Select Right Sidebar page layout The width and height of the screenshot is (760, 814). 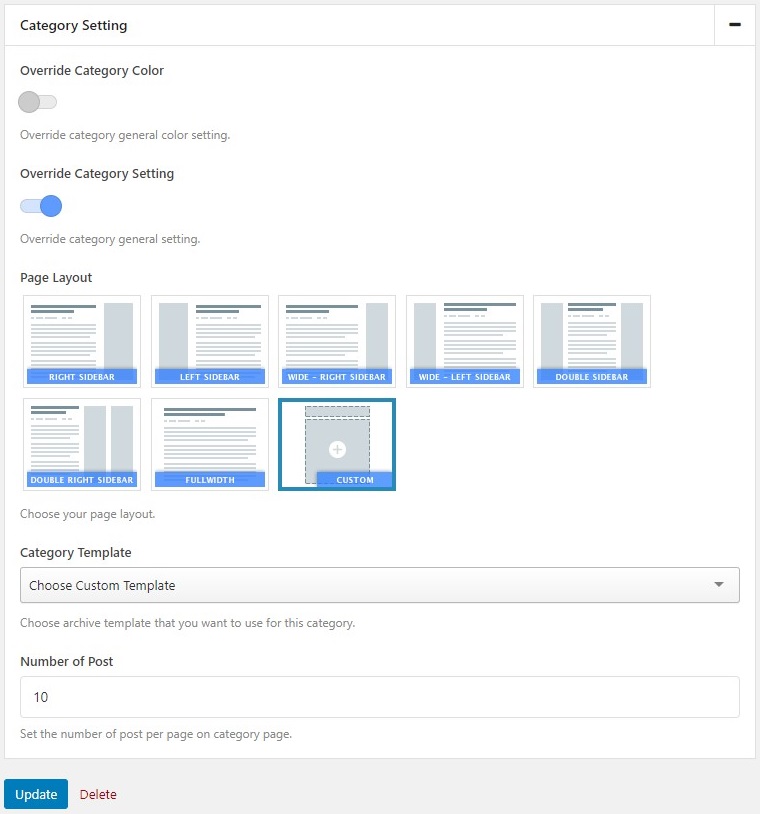pos(82,342)
